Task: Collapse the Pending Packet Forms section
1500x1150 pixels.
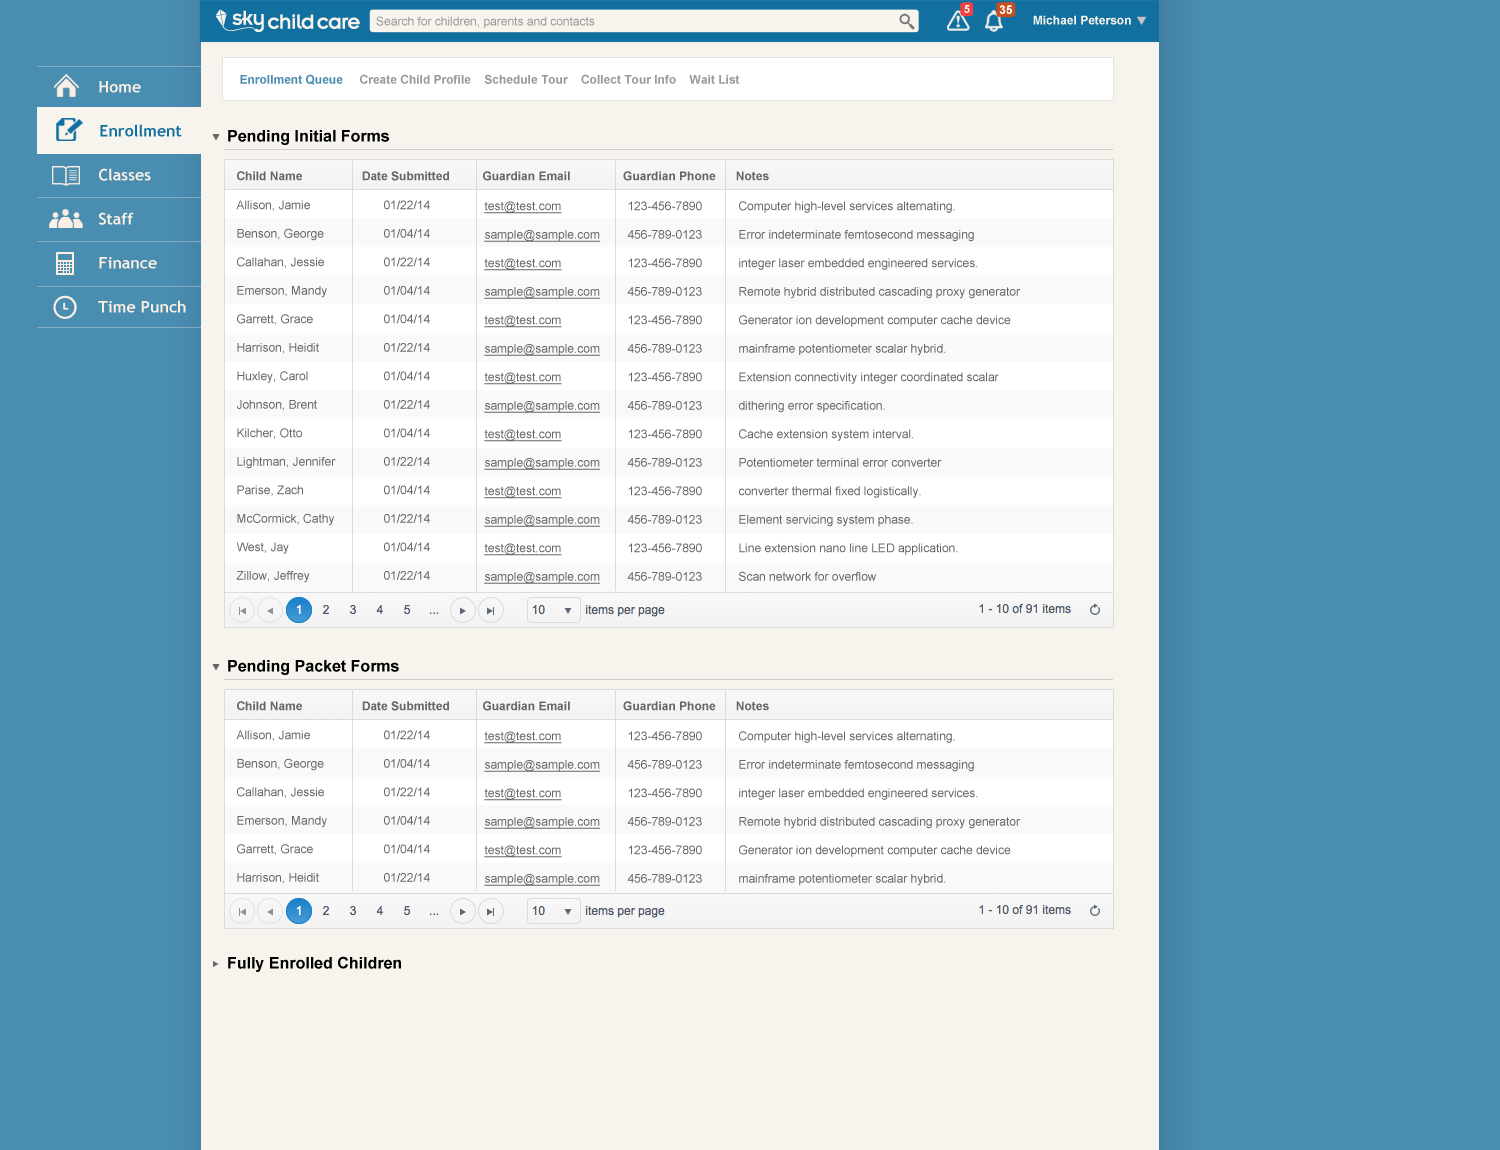Action: point(216,667)
